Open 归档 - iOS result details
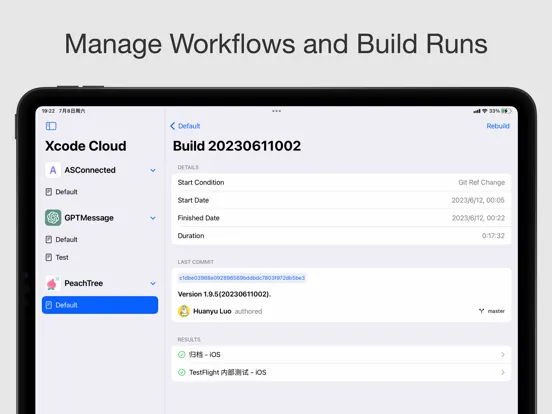This screenshot has height=414, width=552. (x=341, y=355)
